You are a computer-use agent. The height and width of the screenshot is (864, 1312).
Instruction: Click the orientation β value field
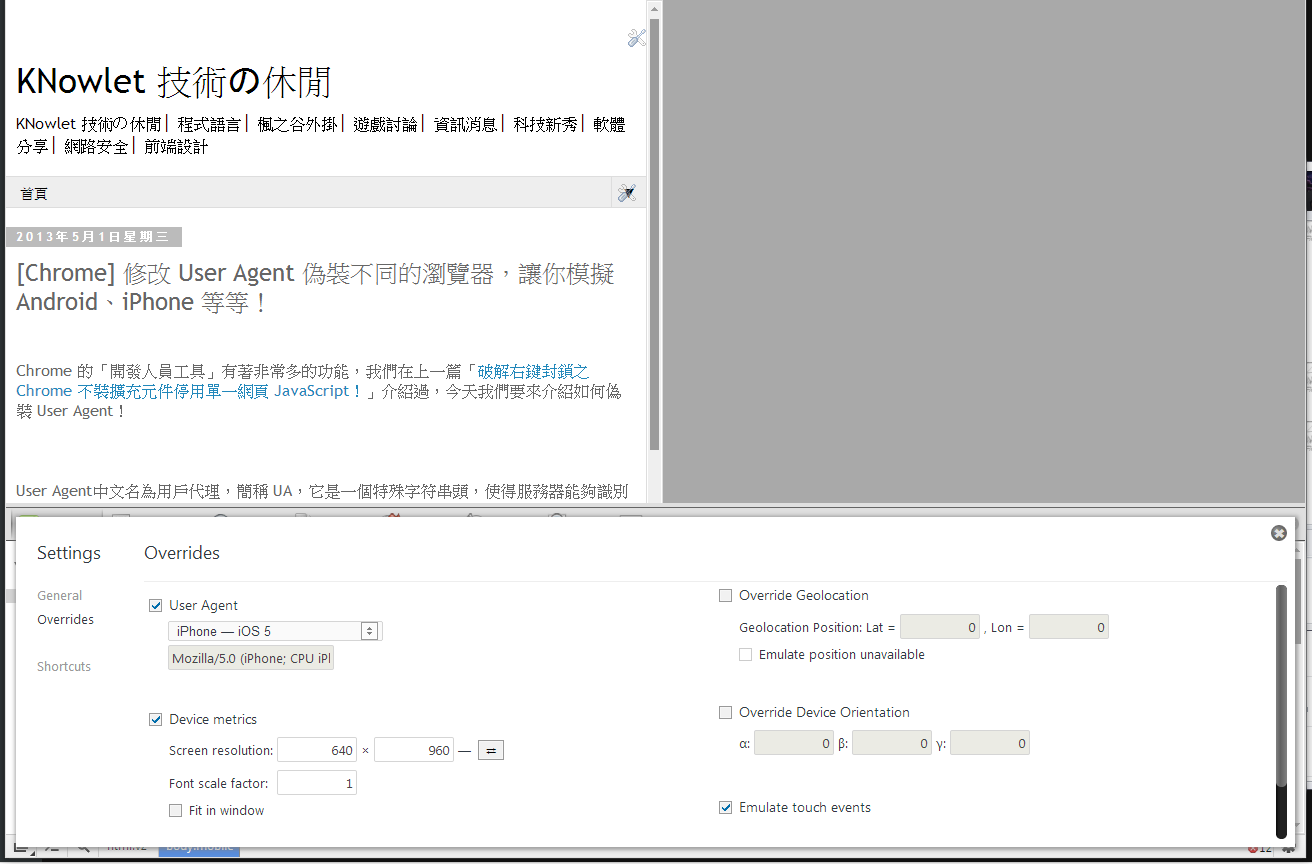coord(892,743)
